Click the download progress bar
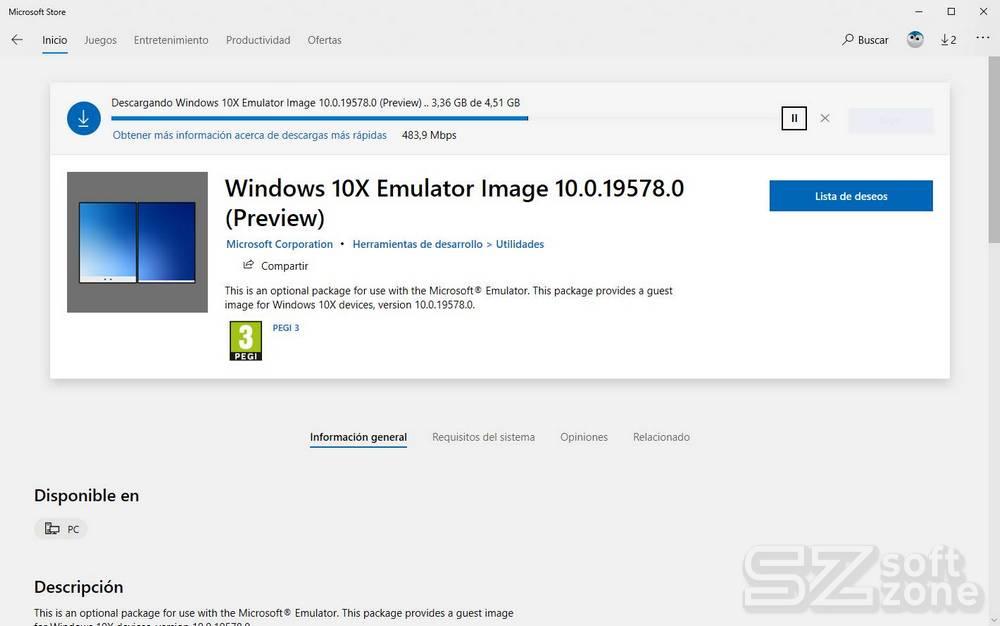1000x626 pixels. [443, 118]
